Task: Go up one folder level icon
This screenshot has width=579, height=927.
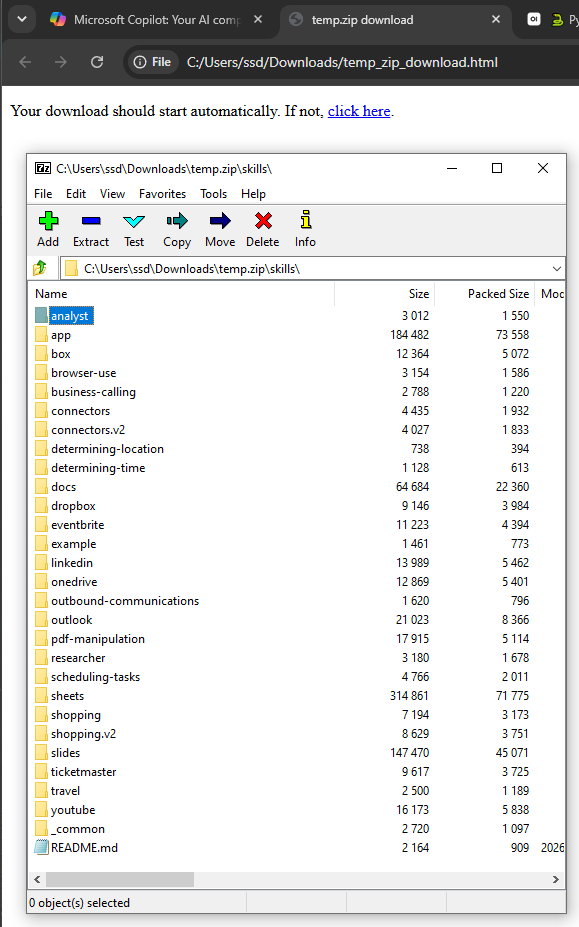Action: (x=40, y=268)
